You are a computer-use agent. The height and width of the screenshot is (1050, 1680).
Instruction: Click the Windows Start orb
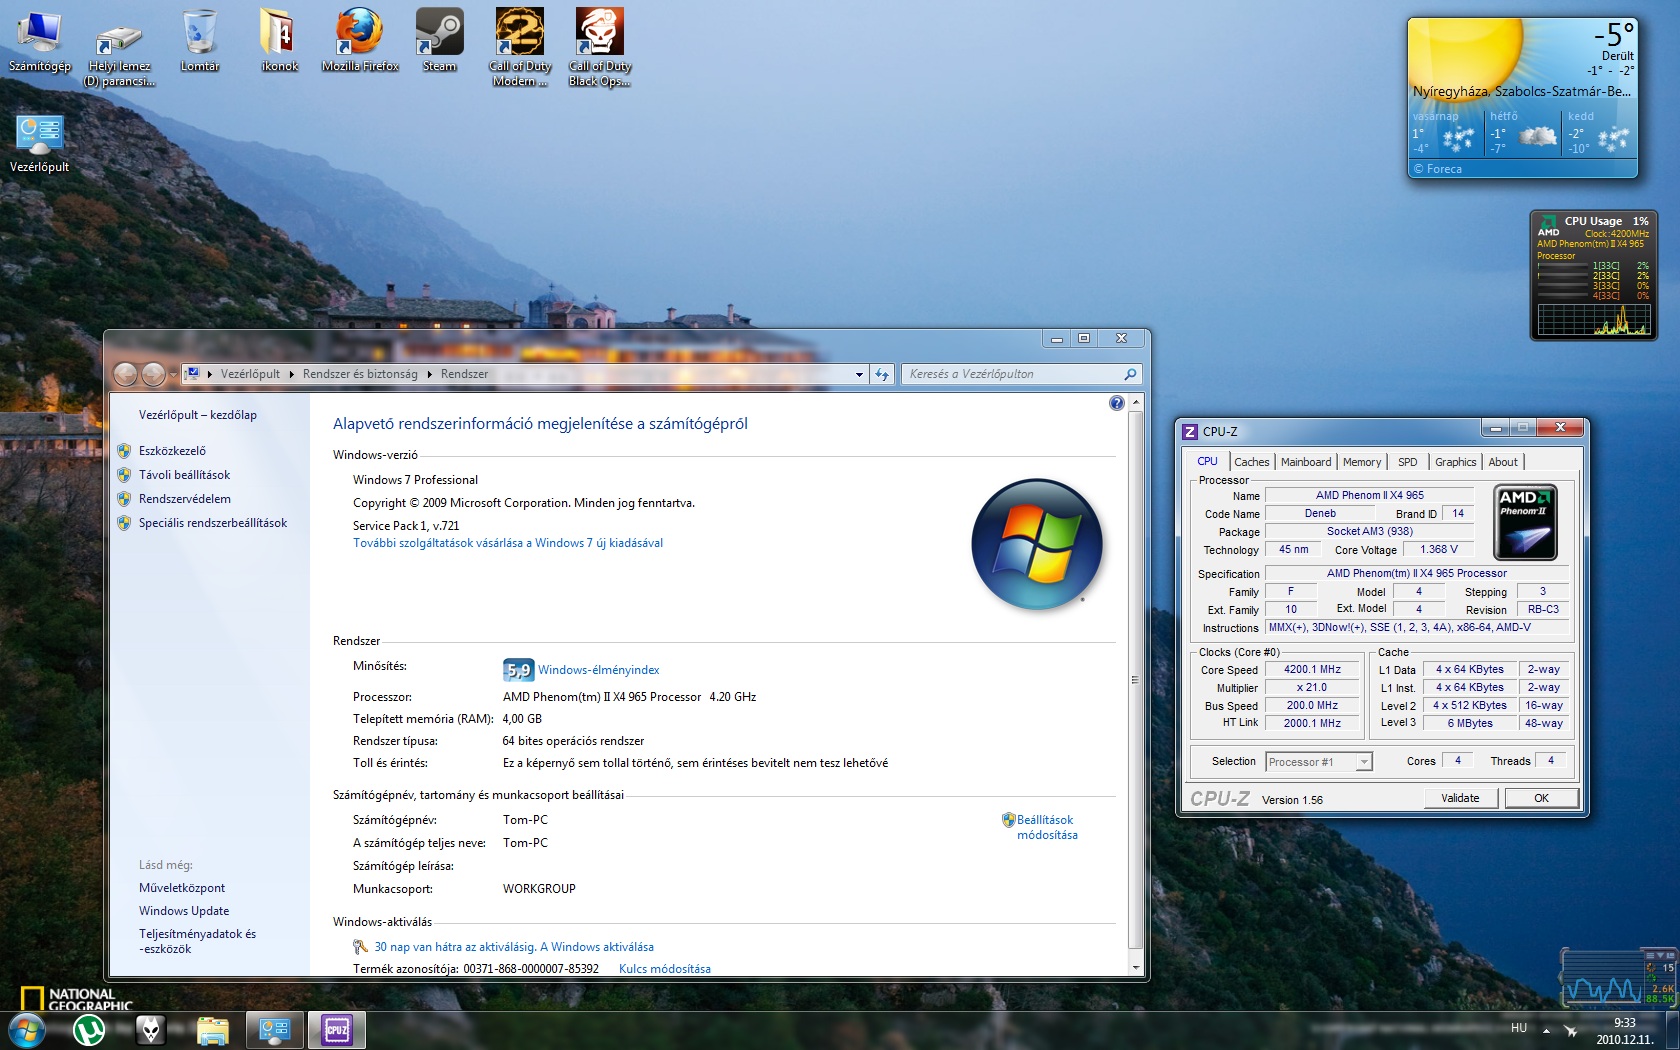26,1029
